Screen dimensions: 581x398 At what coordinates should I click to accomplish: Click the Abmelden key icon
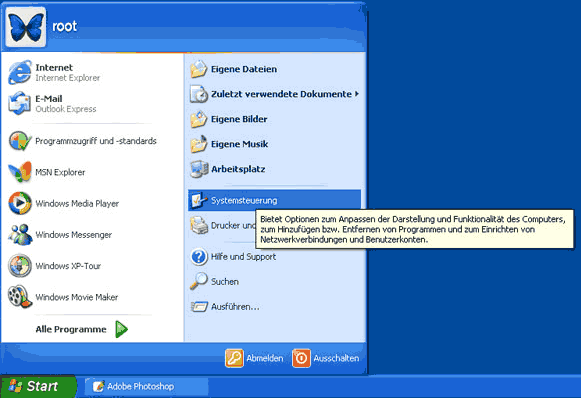(234, 358)
